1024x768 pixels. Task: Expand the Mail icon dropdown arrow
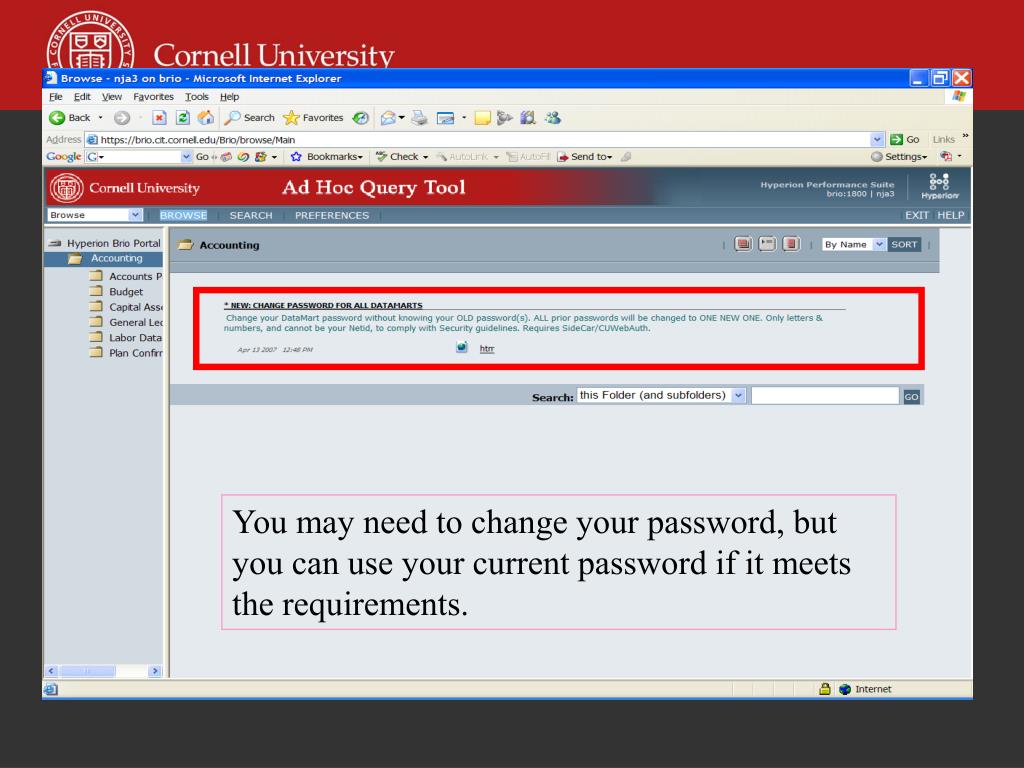click(x=402, y=118)
